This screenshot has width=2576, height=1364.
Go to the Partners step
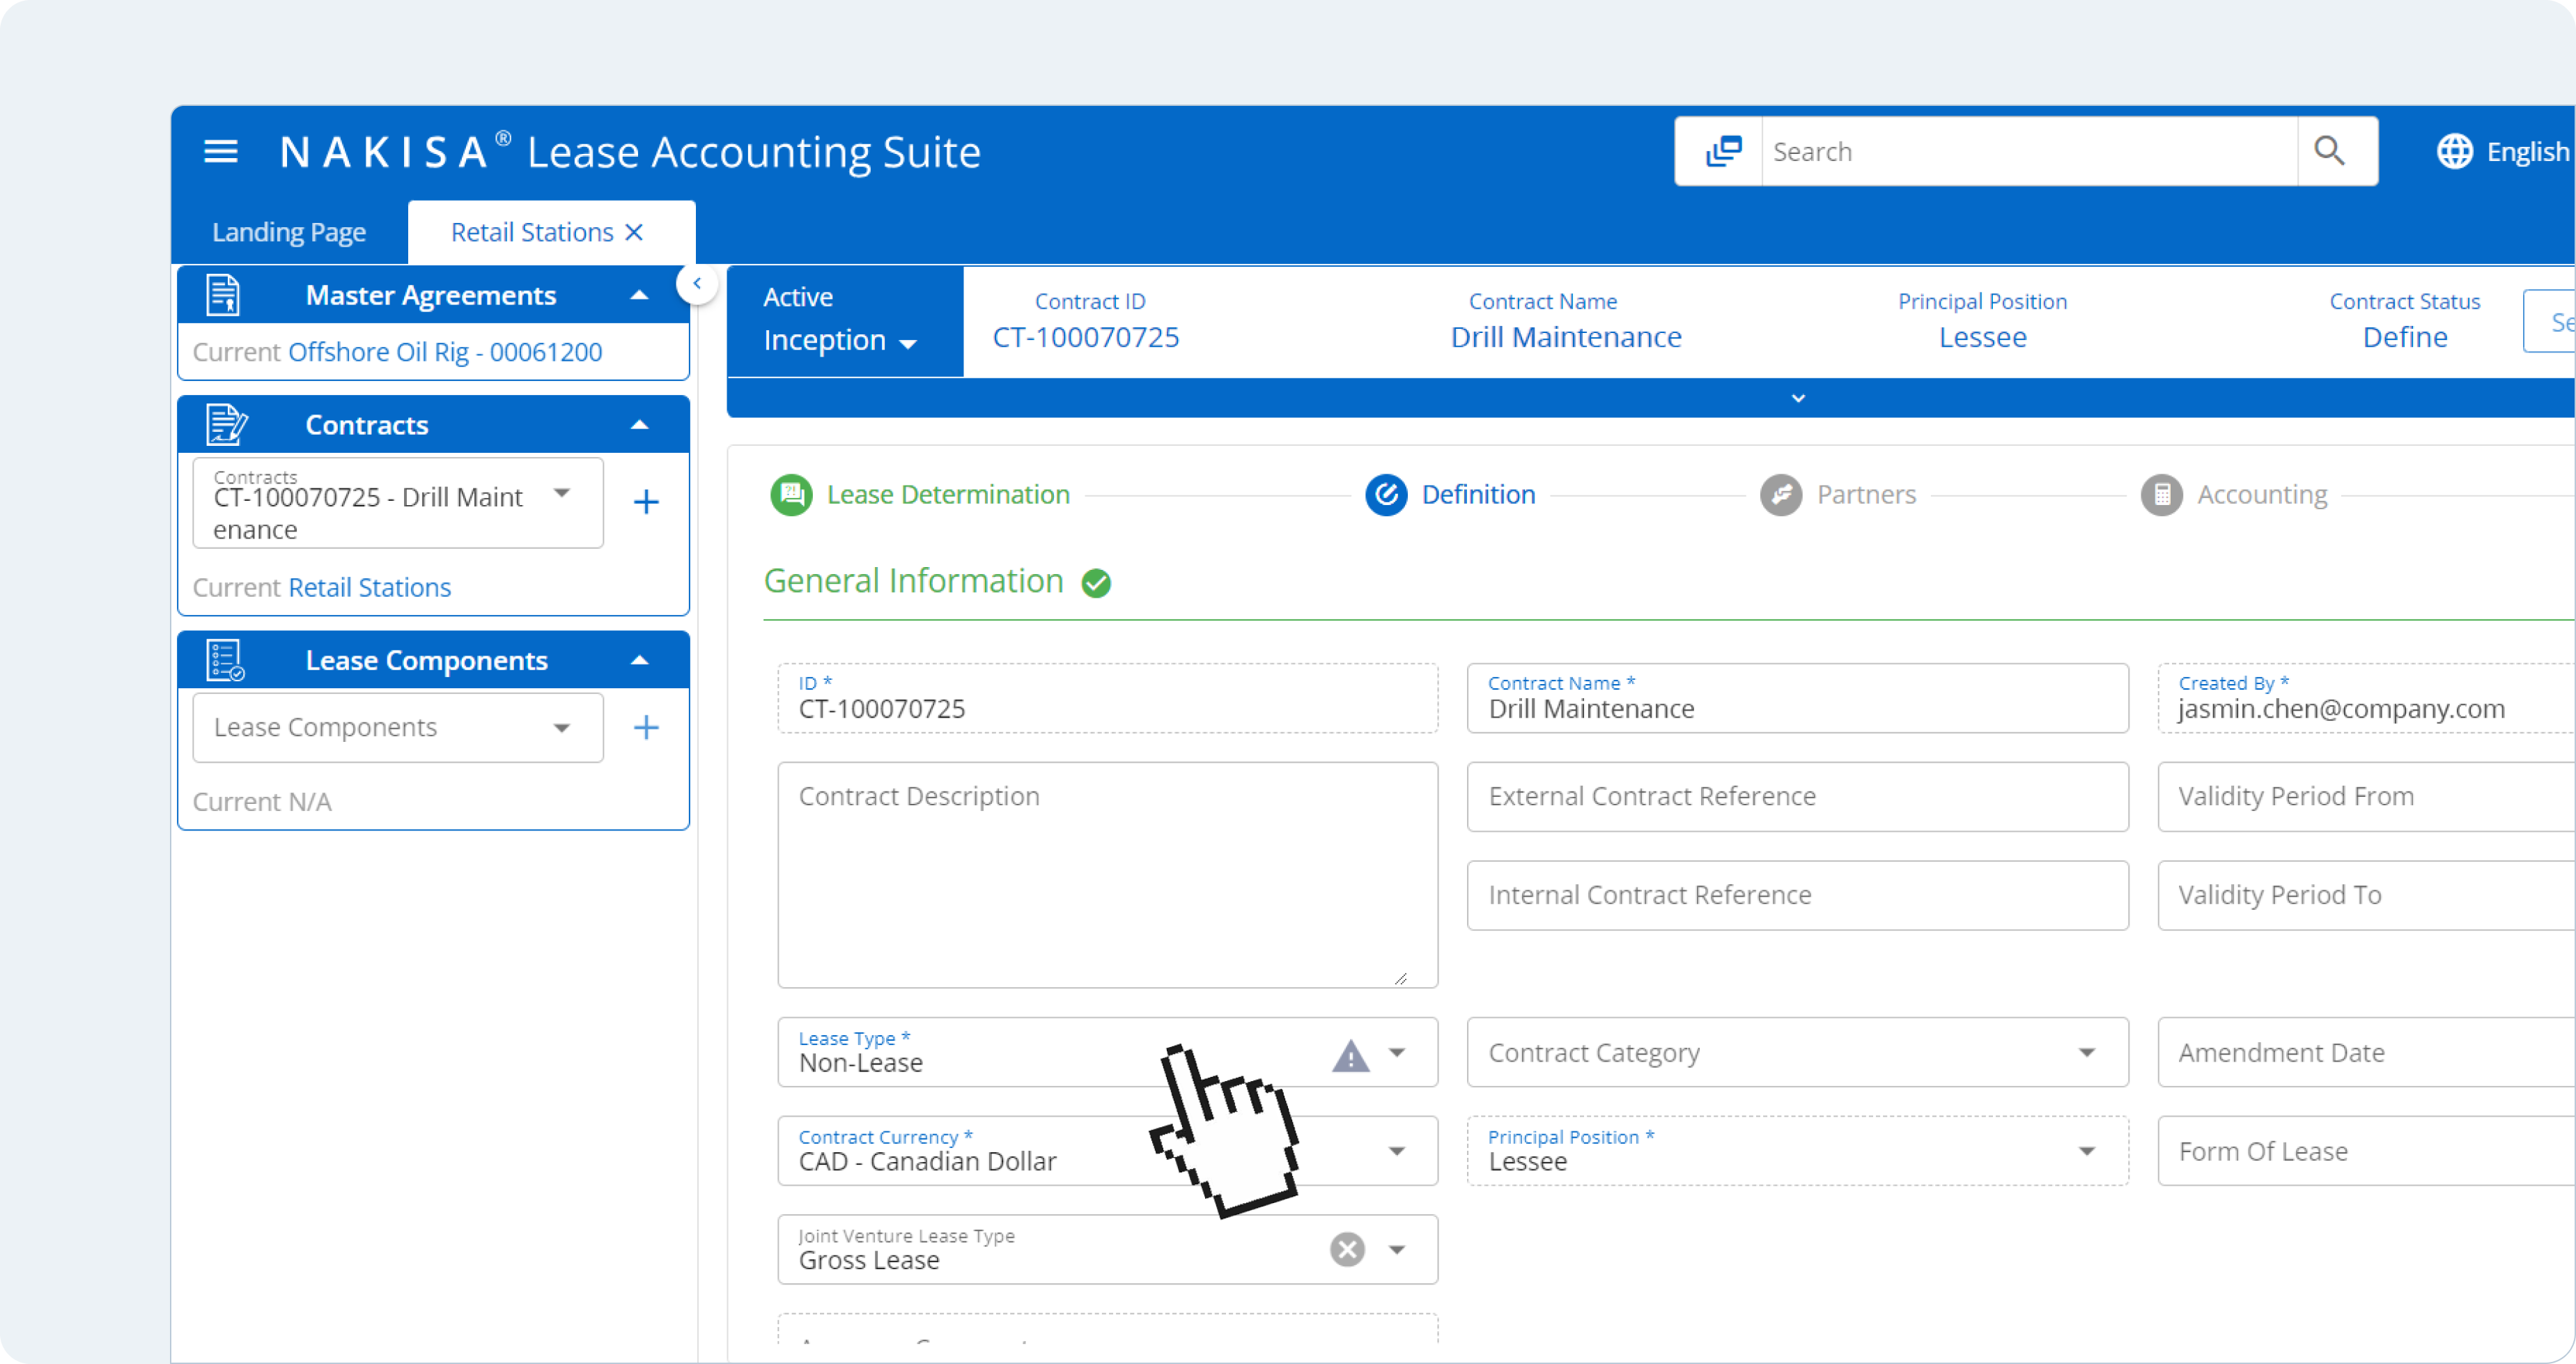click(x=1866, y=494)
